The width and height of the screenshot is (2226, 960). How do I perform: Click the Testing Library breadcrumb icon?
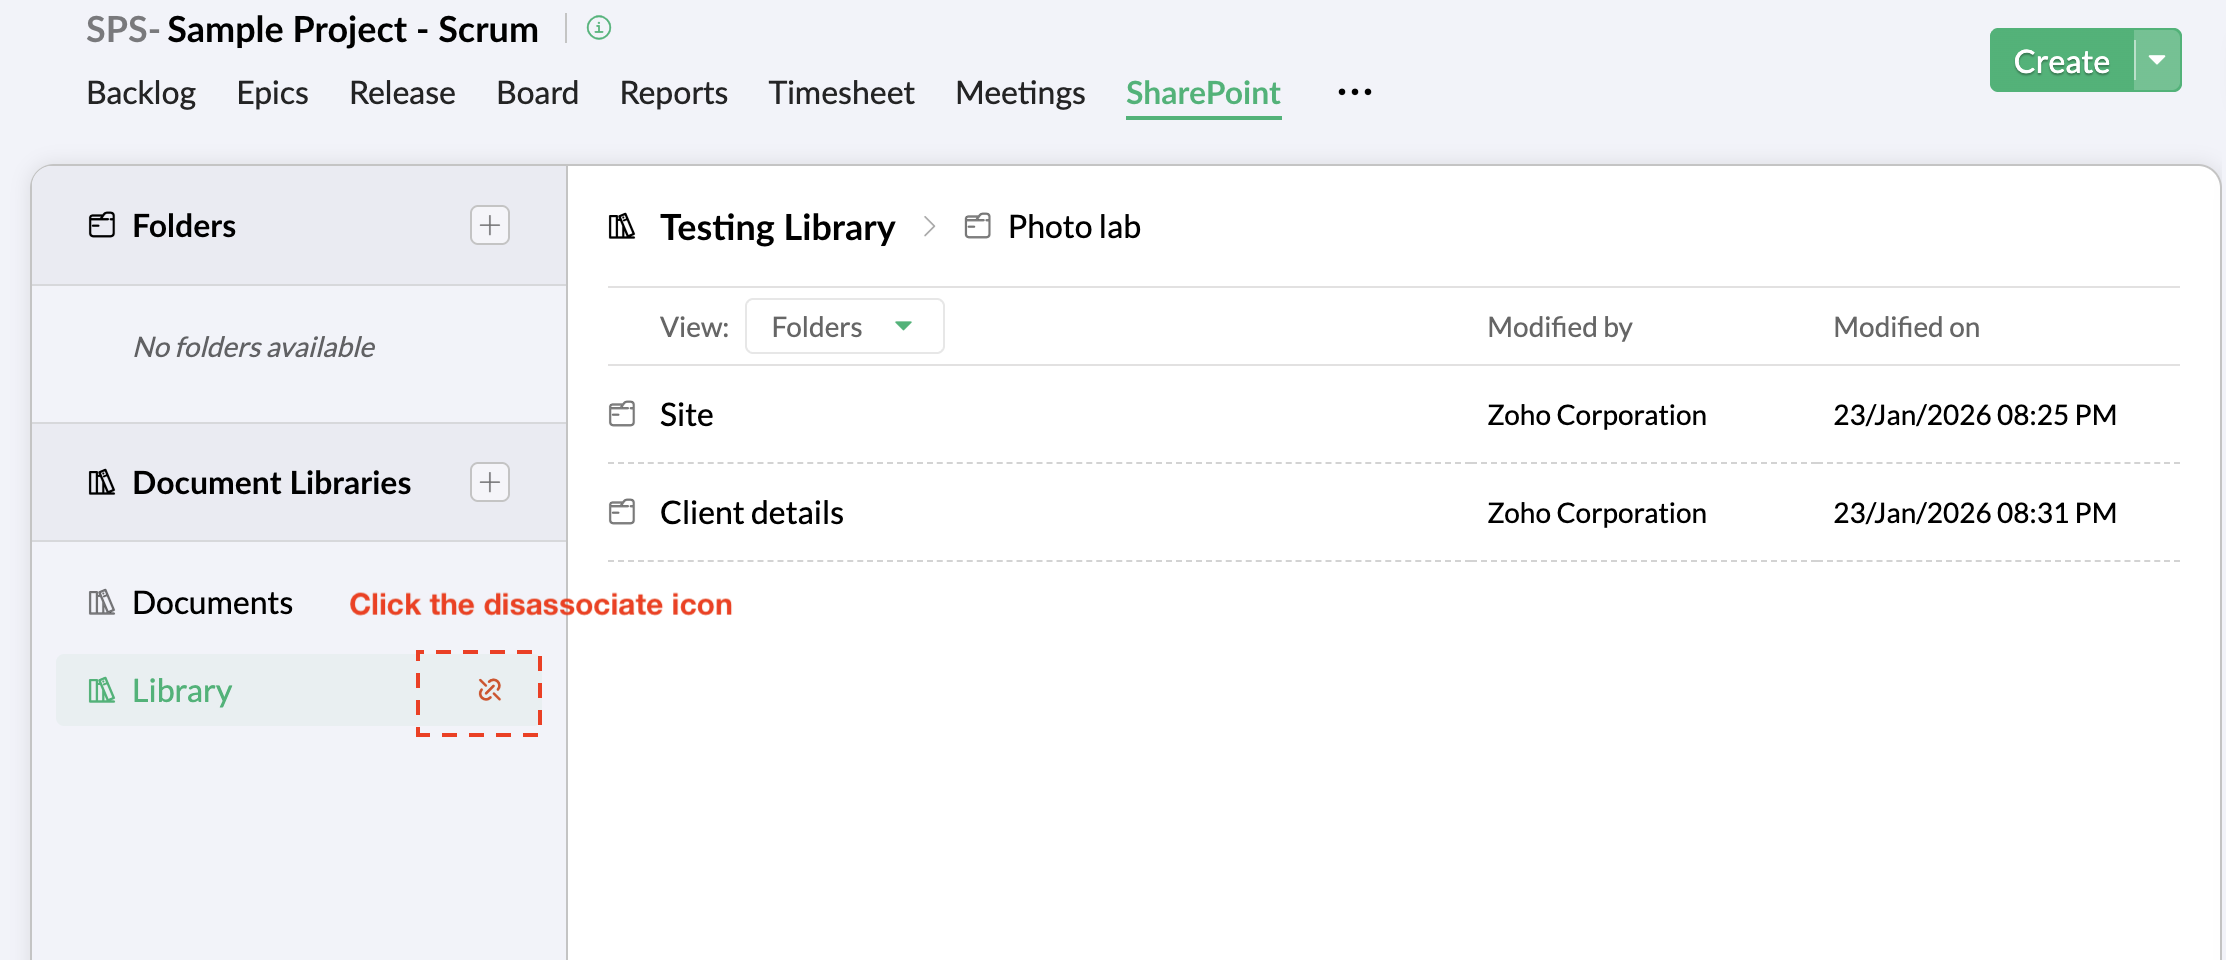[622, 227]
